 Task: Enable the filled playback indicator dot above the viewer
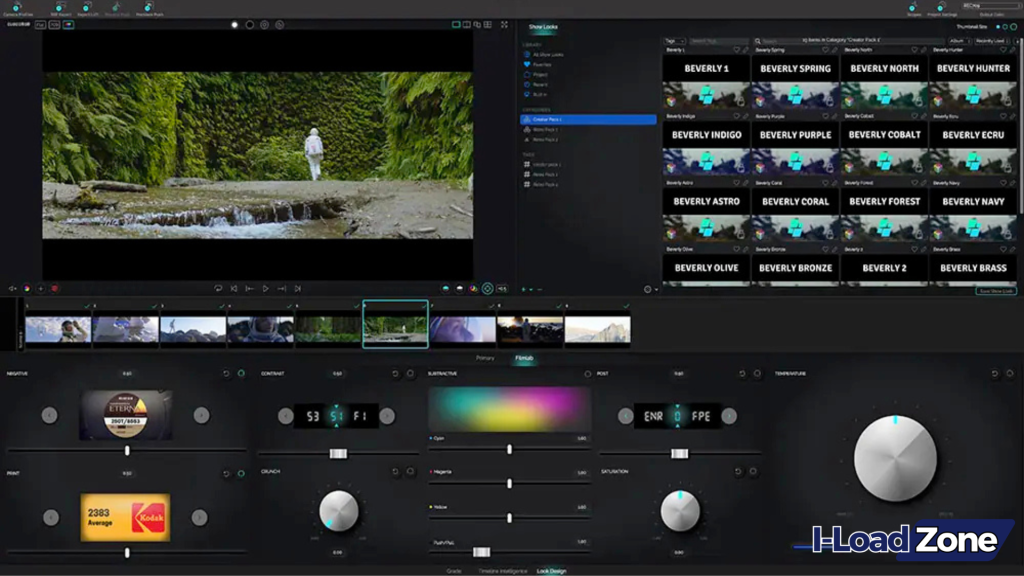[235, 25]
